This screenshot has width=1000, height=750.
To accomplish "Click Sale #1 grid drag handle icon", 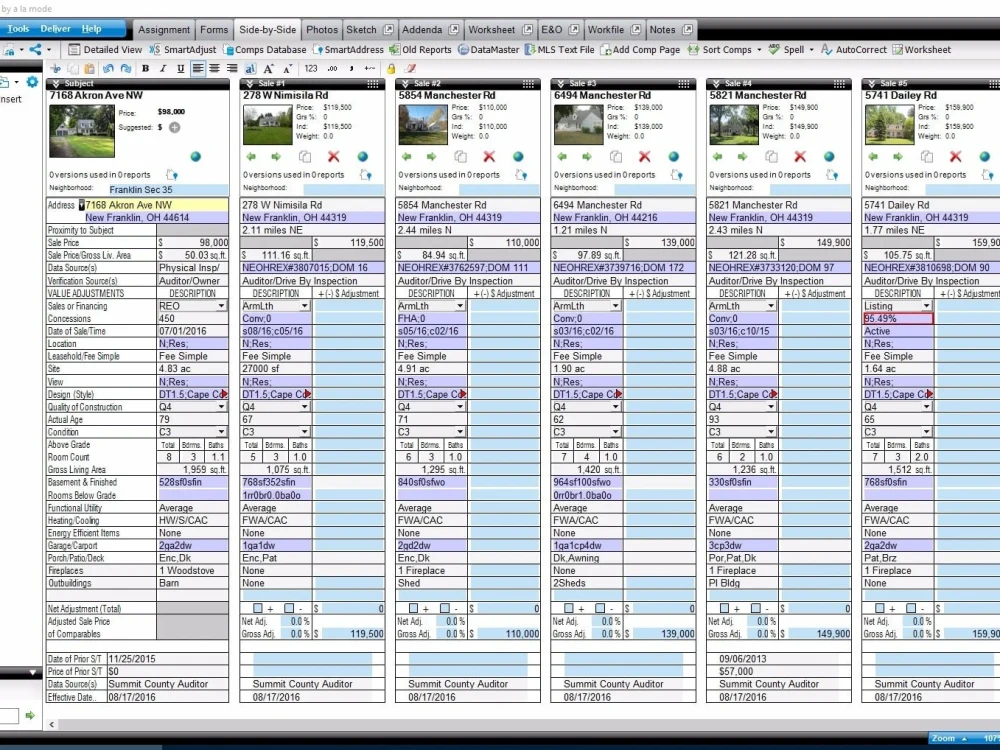I will pos(373,84).
